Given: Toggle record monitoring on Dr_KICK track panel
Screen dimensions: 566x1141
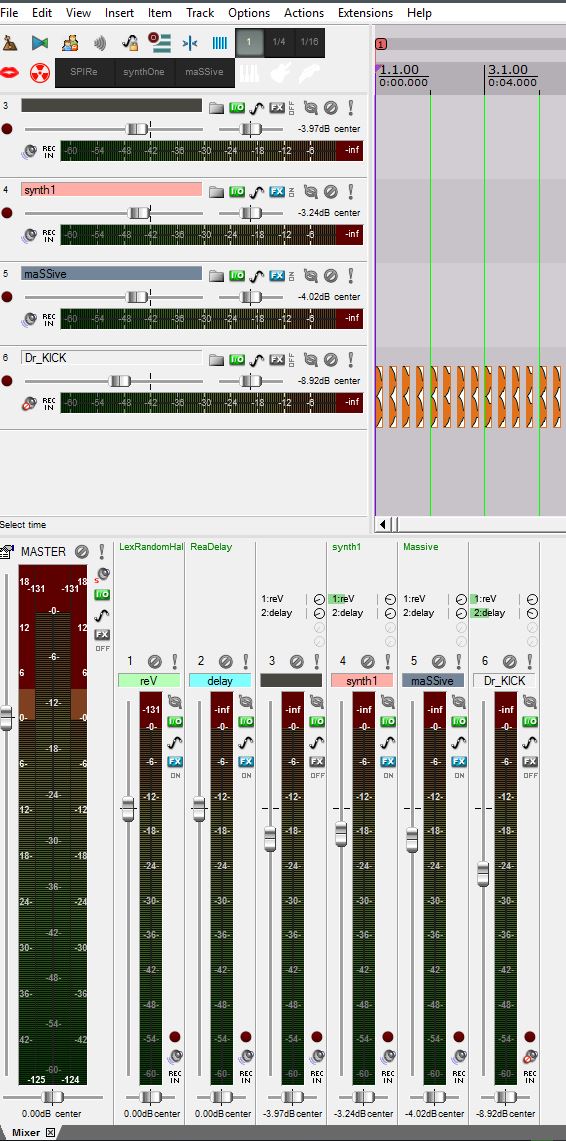Looking at the screenshot, I should pos(29,404).
